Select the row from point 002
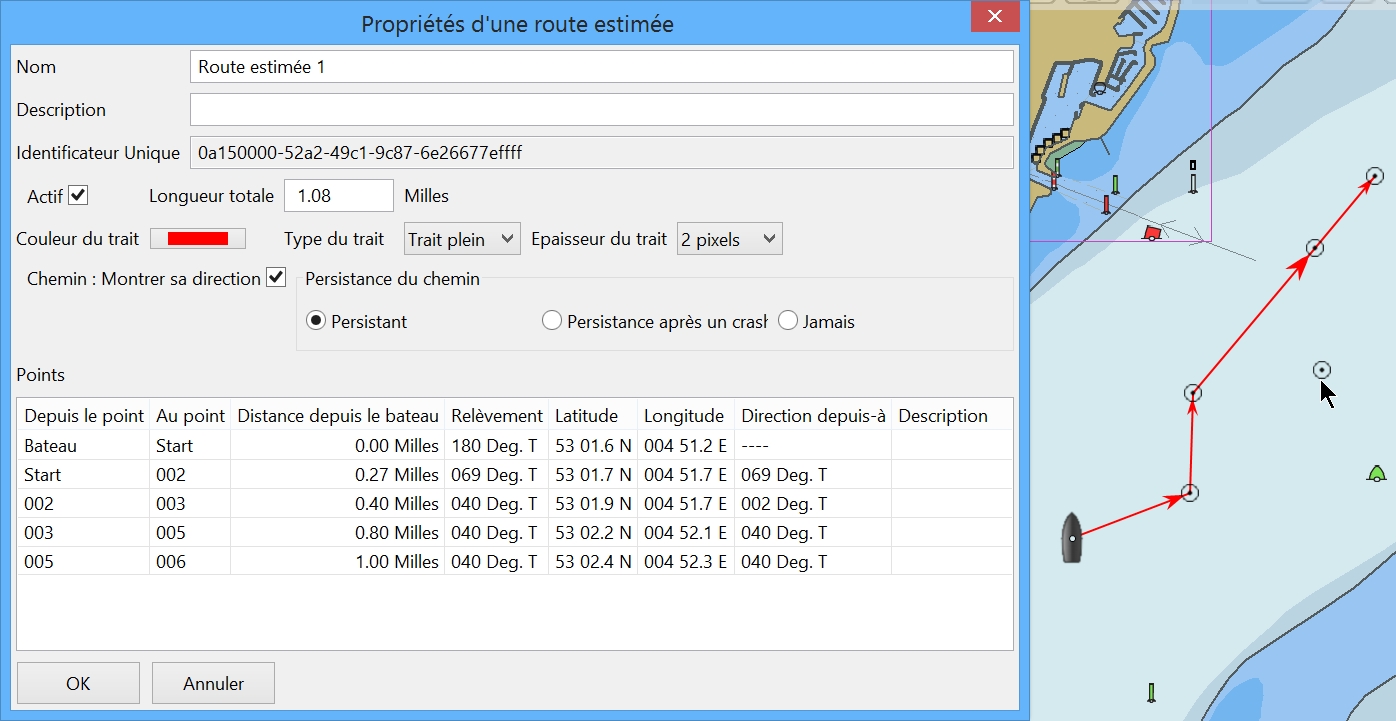The image size is (1396, 721). pos(515,503)
